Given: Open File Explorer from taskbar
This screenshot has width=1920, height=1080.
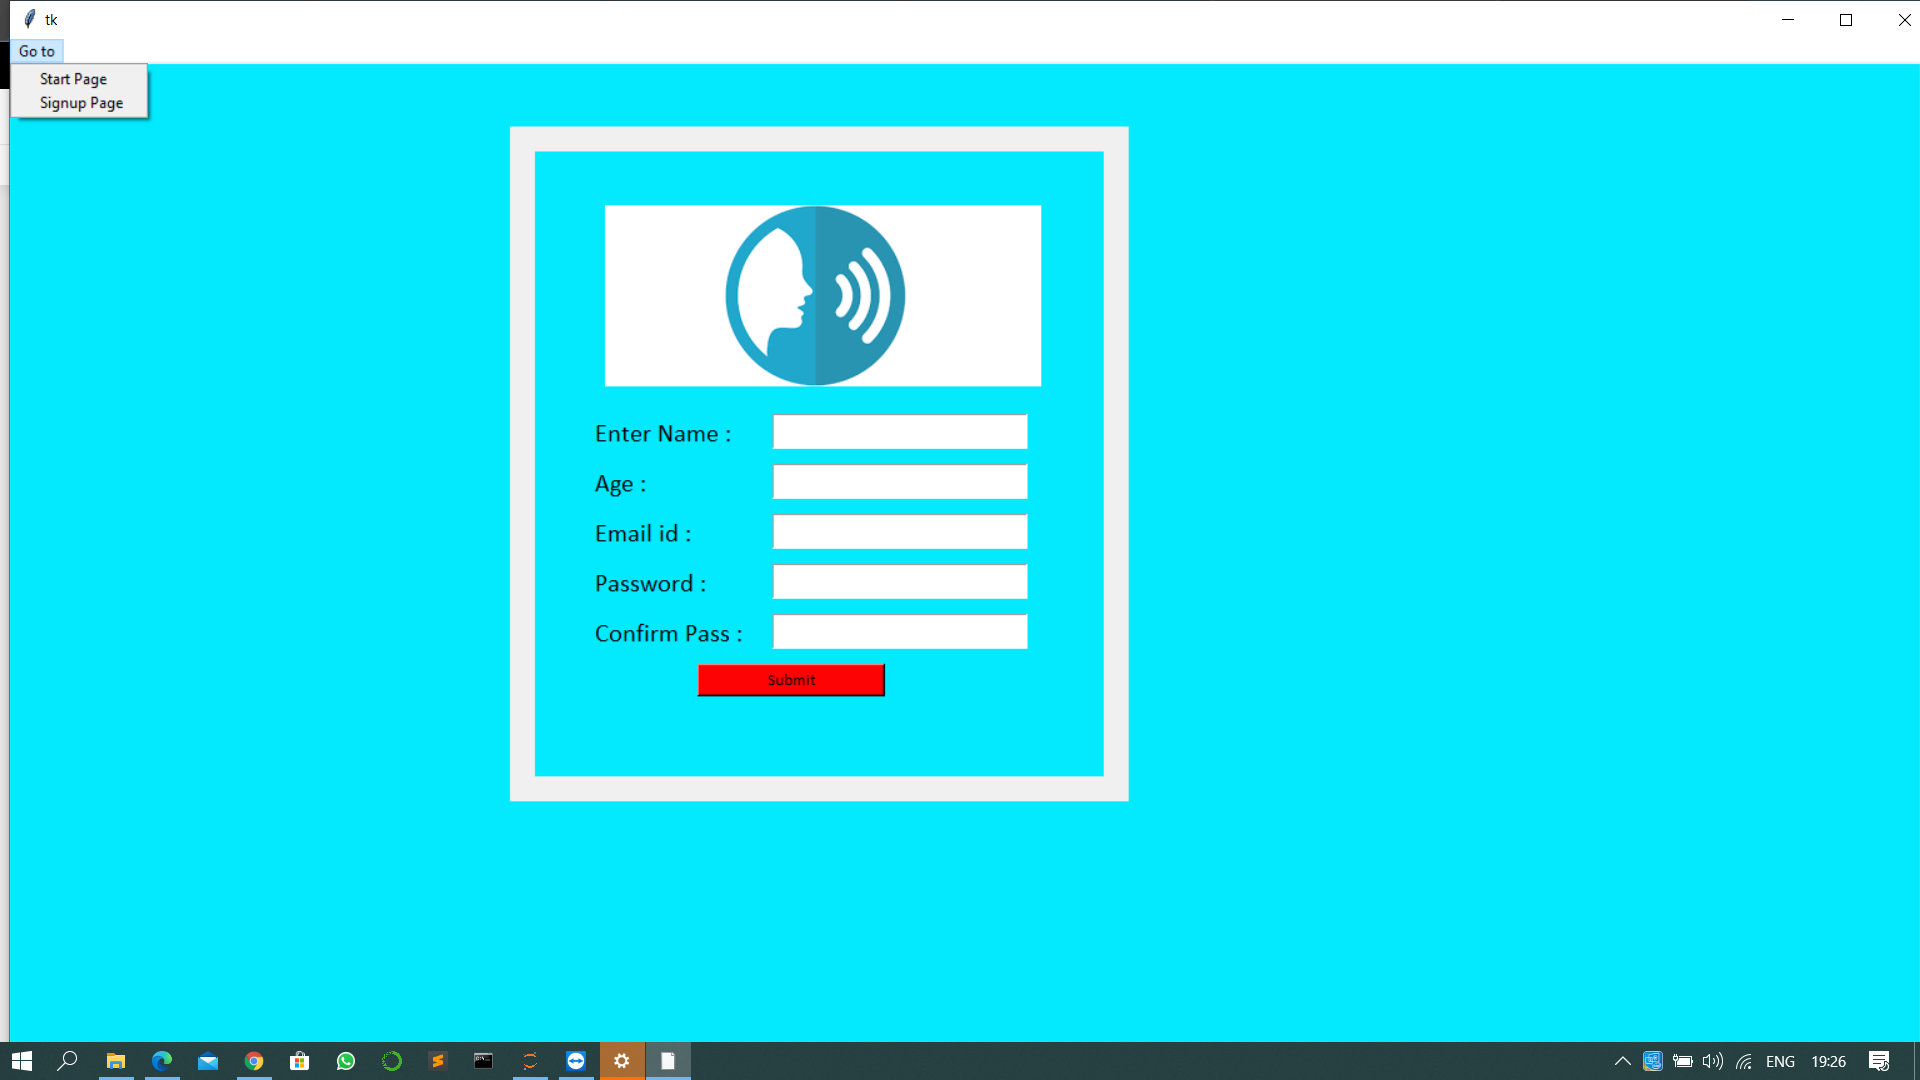Looking at the screenshot, I should (116, 1061).
